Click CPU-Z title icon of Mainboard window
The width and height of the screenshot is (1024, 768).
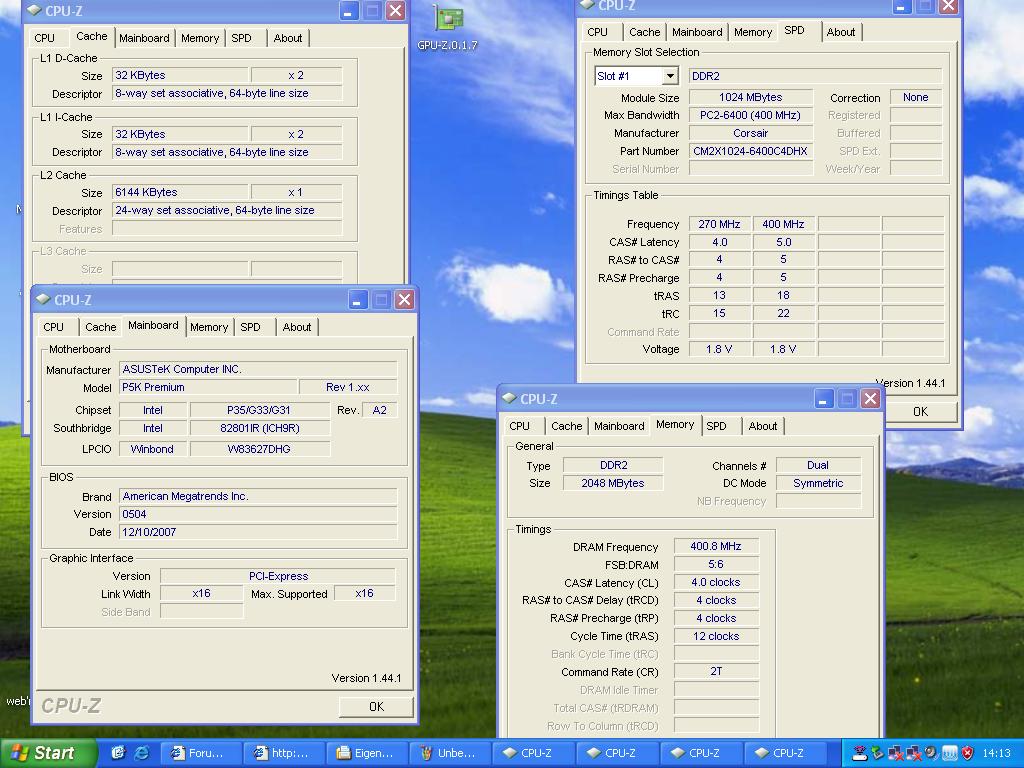pyautogui.click(x=43, y=299)
